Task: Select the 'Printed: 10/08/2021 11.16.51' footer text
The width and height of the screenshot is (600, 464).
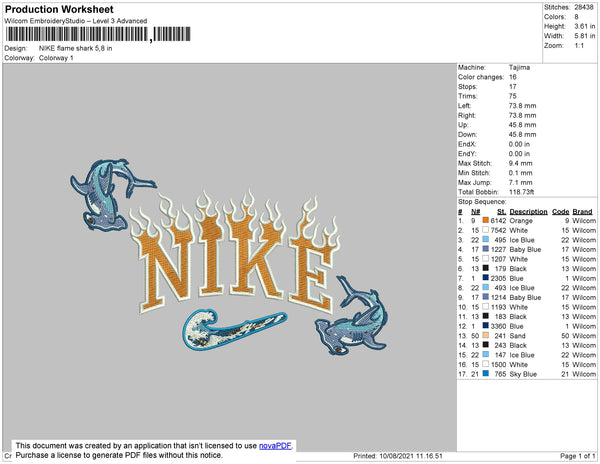Action: [x=398, y=456]
